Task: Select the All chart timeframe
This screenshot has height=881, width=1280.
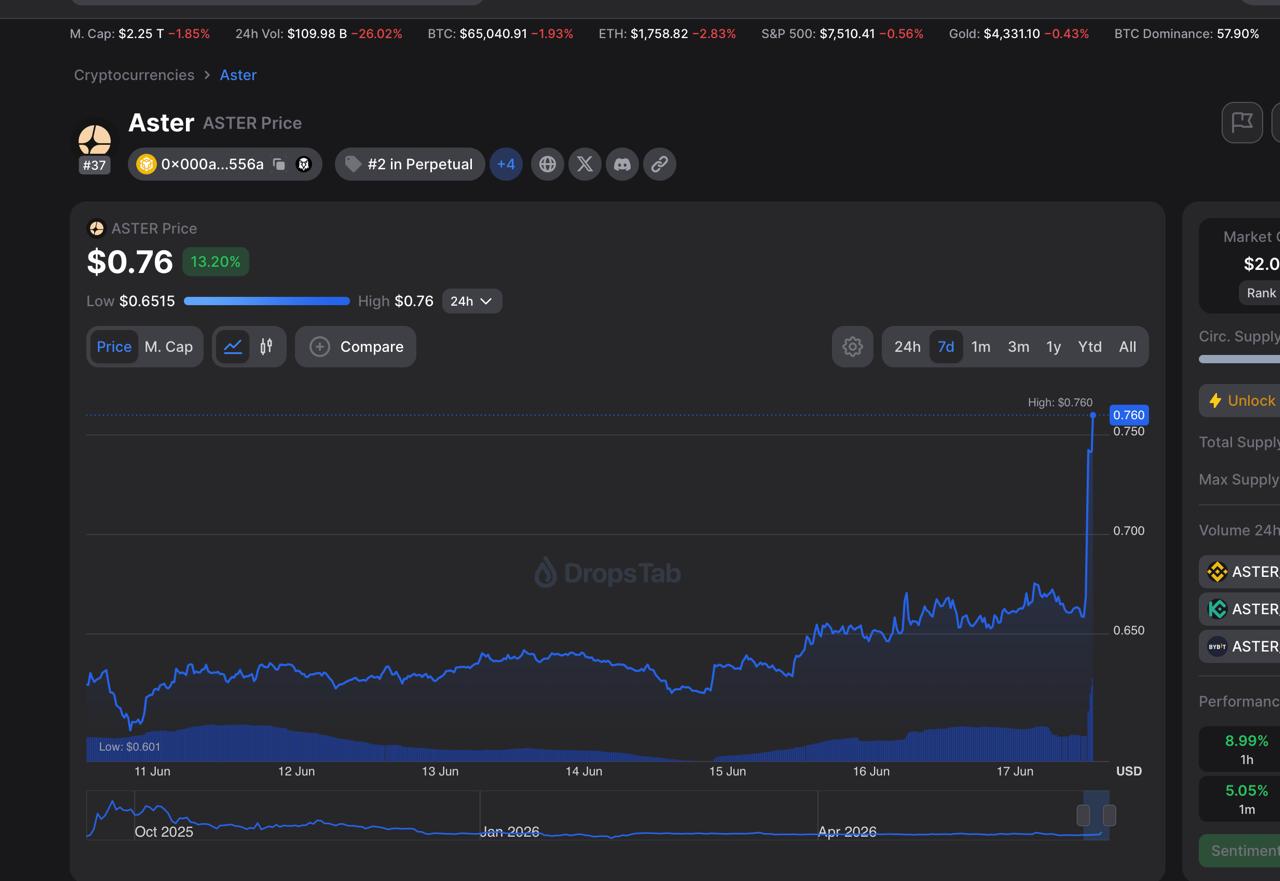Action: (x=1128, y=347)
